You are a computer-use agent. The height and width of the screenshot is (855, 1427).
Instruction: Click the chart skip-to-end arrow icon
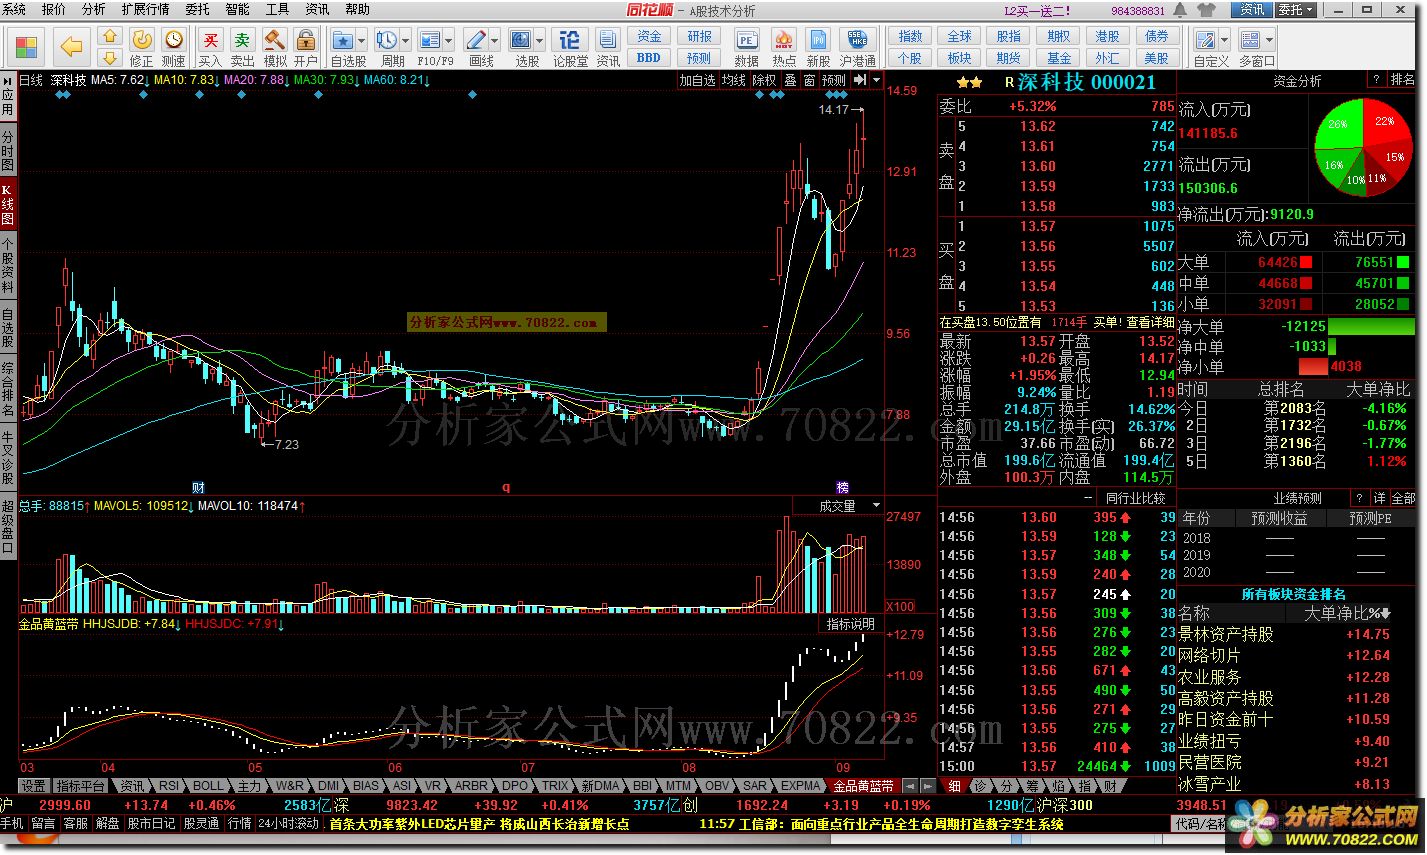point(860,80)
